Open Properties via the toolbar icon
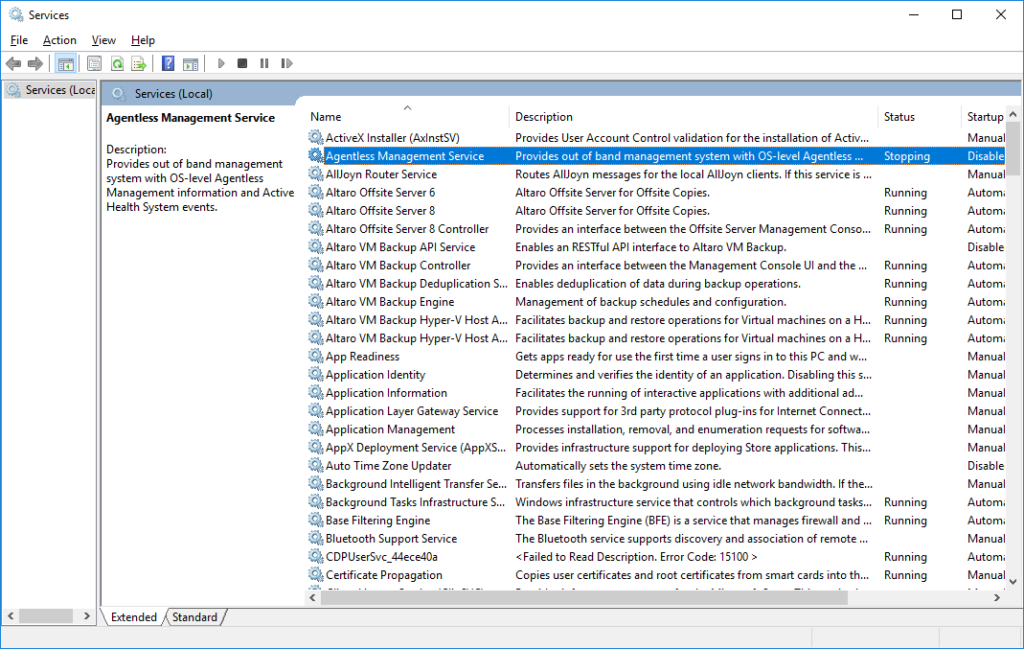Image resolution: width=1024 pixels, height=649 pixels. [94, 63]
